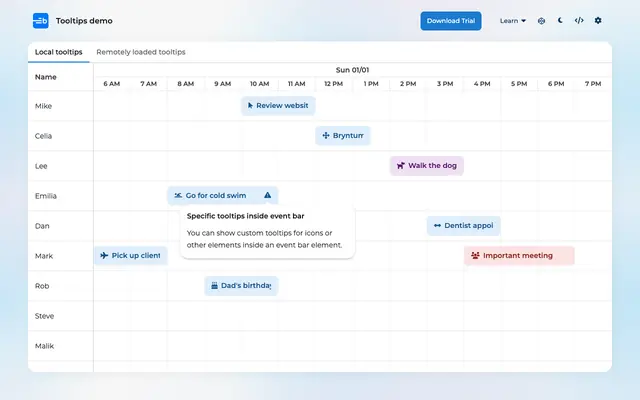Click the 5 PM time header
The height and width of the screenshot is (400, 640).
pos(519,84)
